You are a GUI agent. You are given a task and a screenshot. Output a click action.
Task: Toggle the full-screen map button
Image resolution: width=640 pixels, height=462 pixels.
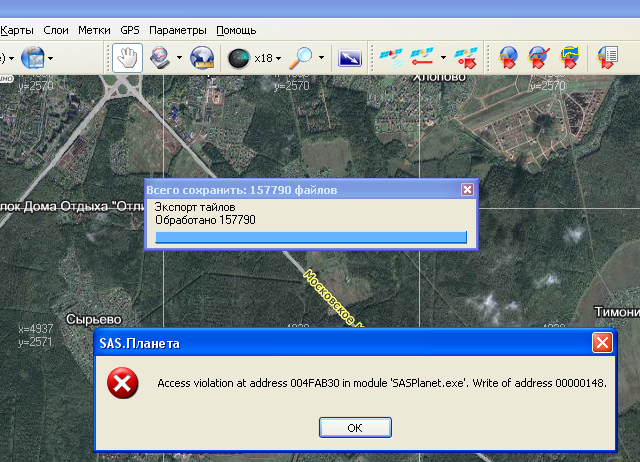(349, 58)
